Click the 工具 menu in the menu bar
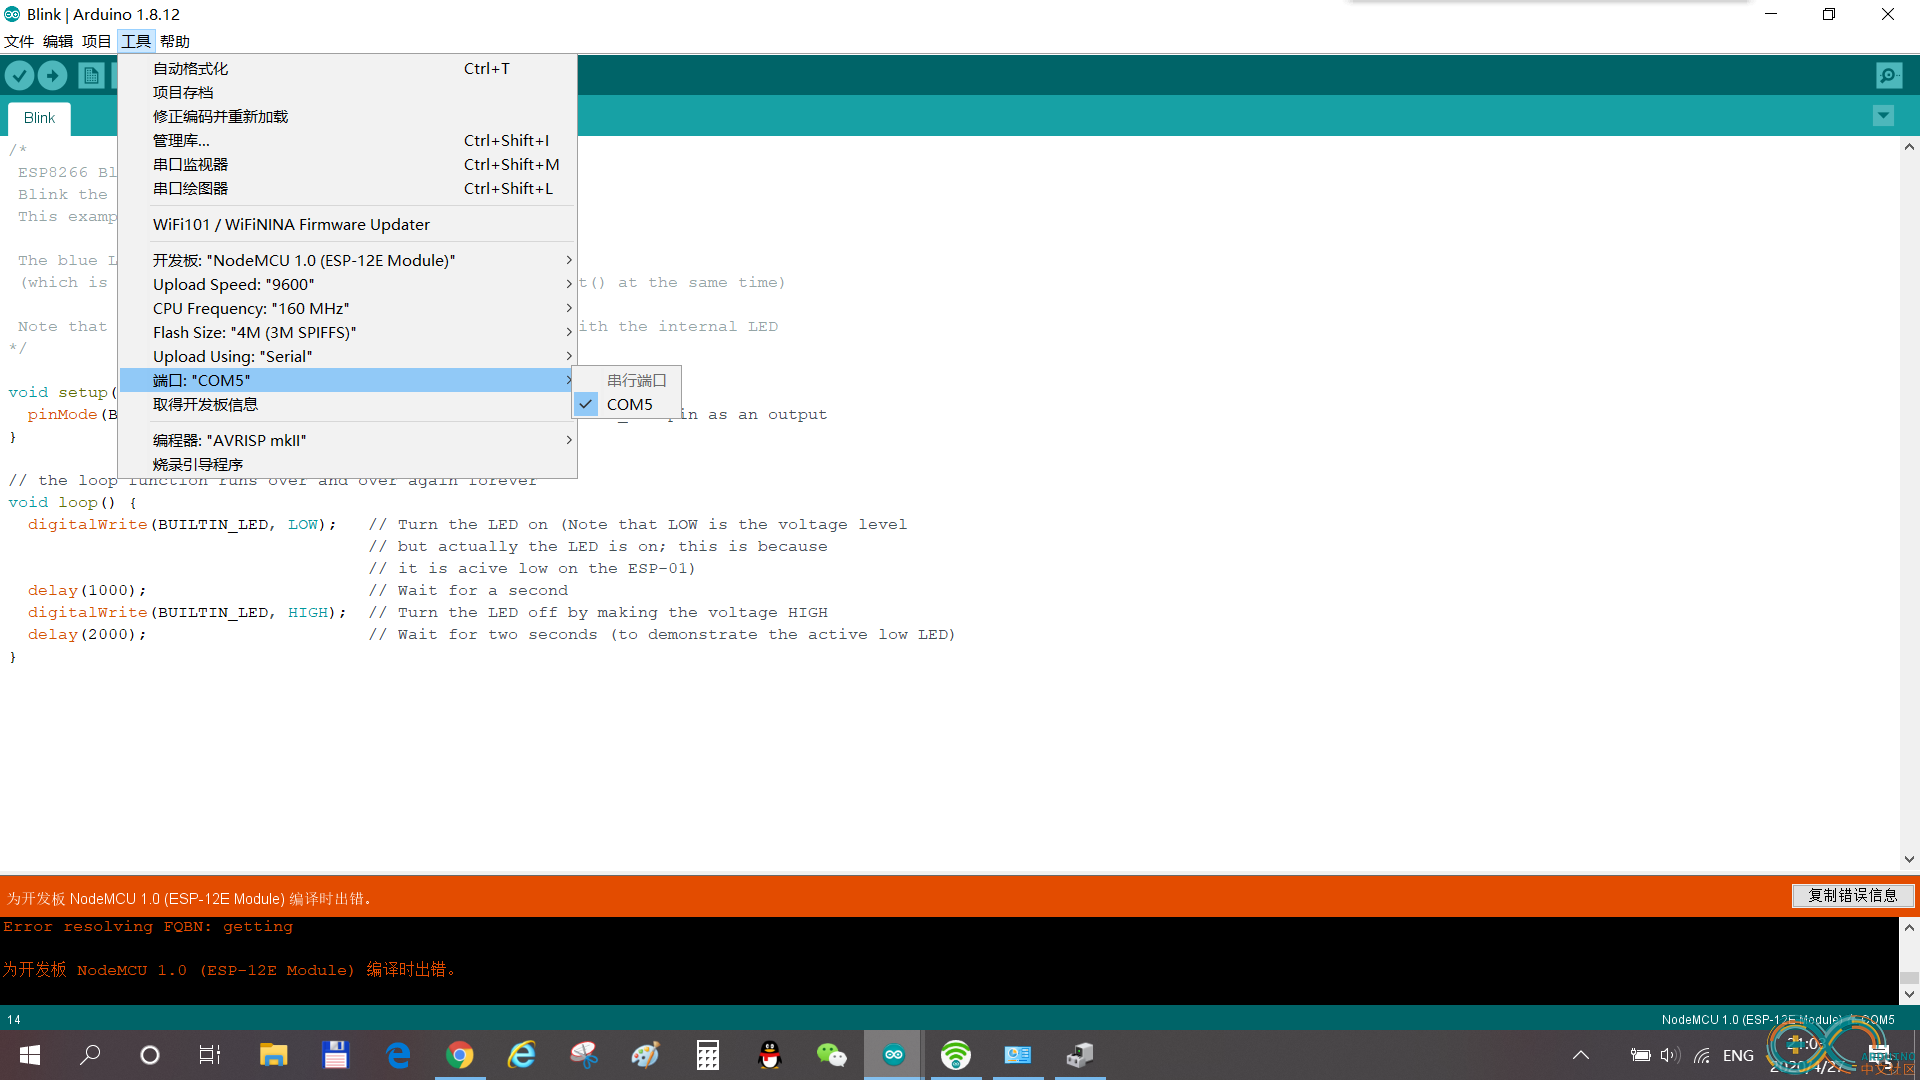The image size is (1920, 1080). tap(136, 41)
